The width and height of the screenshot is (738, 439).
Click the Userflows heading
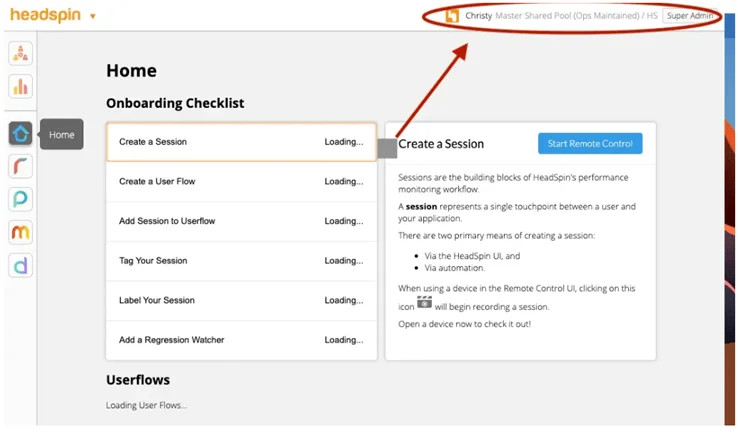click(x=138, y=380)
